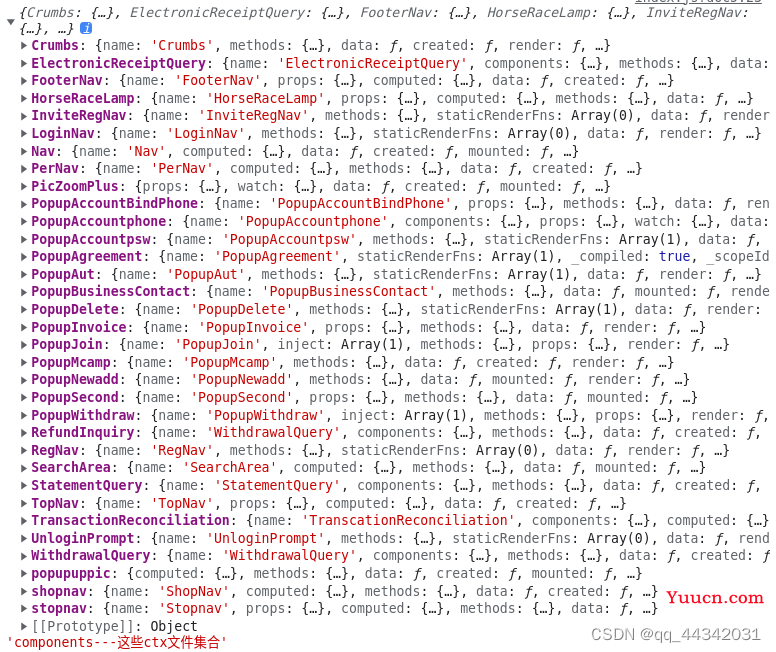Select the WithdrawalQuery property key

click(x=91, y=556)
